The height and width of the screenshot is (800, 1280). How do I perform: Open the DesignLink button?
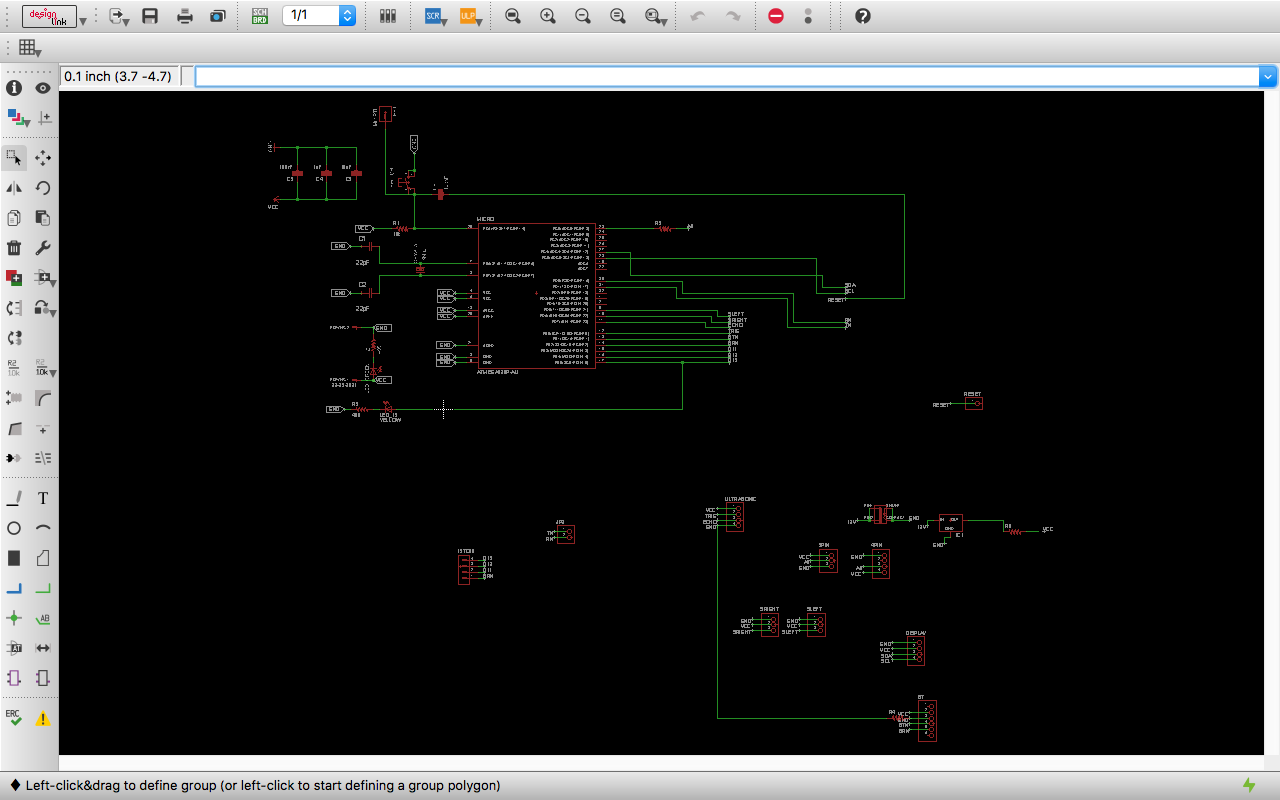pyautogui.click(x=49, y=16)
